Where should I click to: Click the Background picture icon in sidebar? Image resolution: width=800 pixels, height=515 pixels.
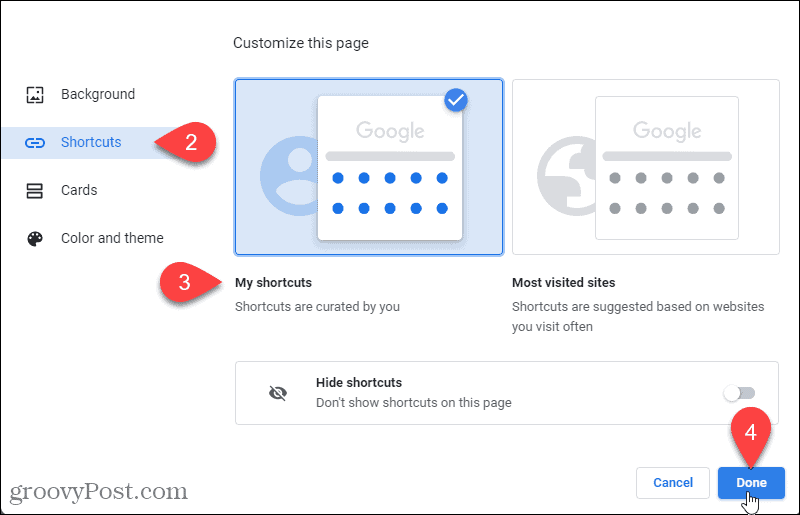(x=35, y=94)
